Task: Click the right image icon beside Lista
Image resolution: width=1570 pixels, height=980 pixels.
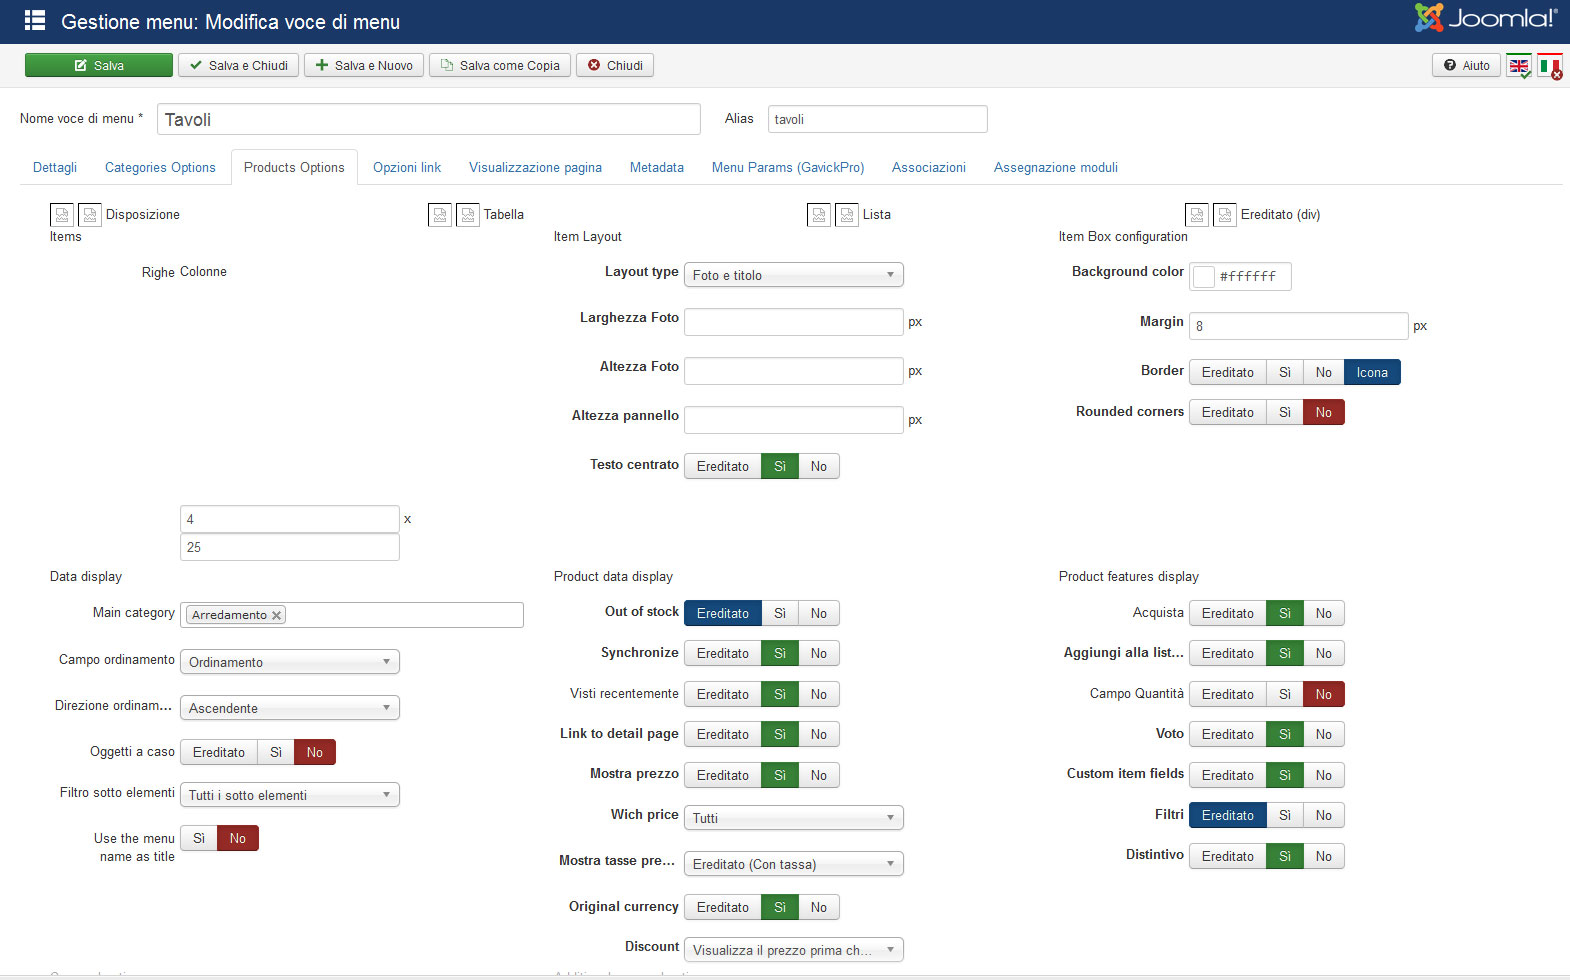Action: tap(847, 215)
